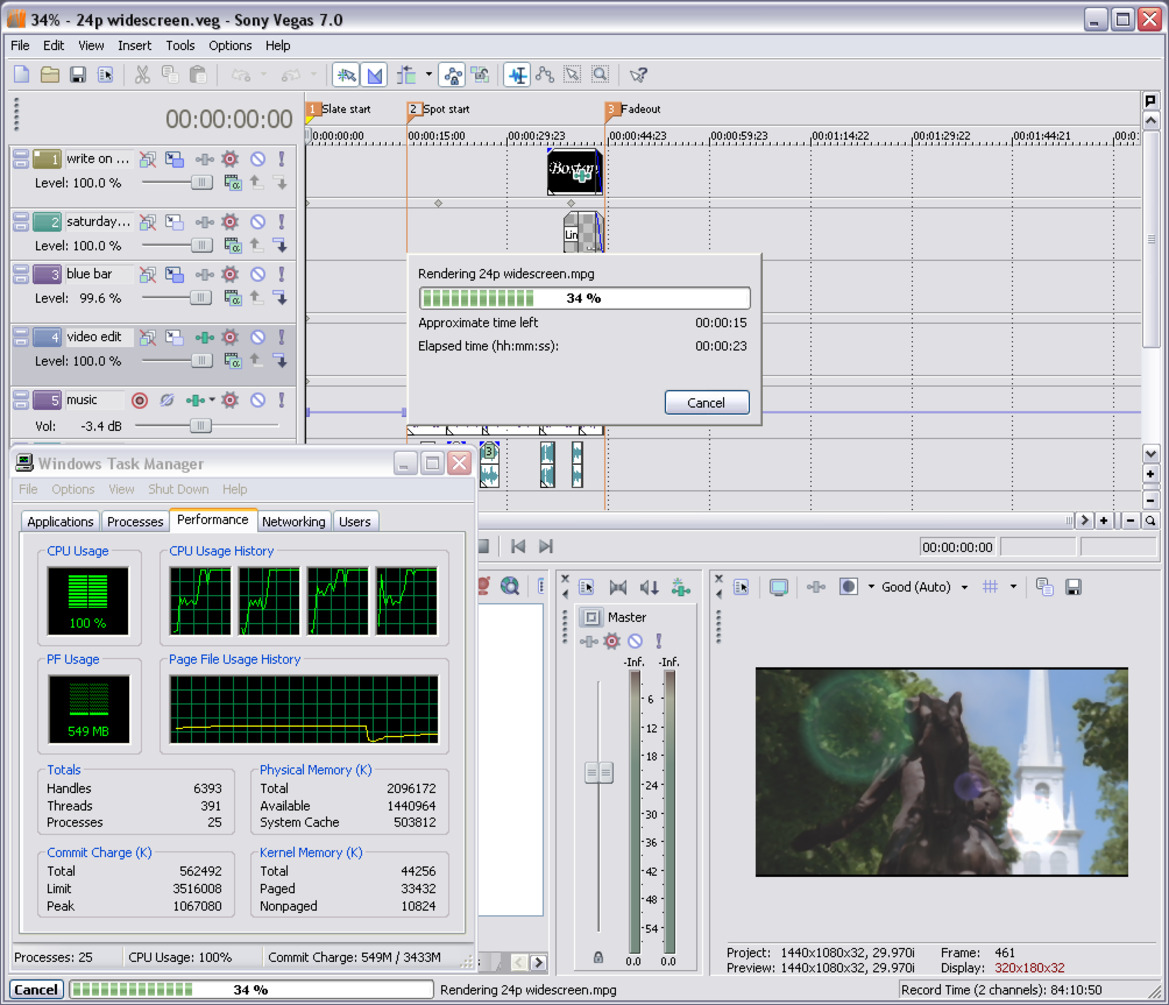The height and width of the screenshot is (1005, 1169).
Task: Save preview snapshot to file icon
Action: [1073, 587]
